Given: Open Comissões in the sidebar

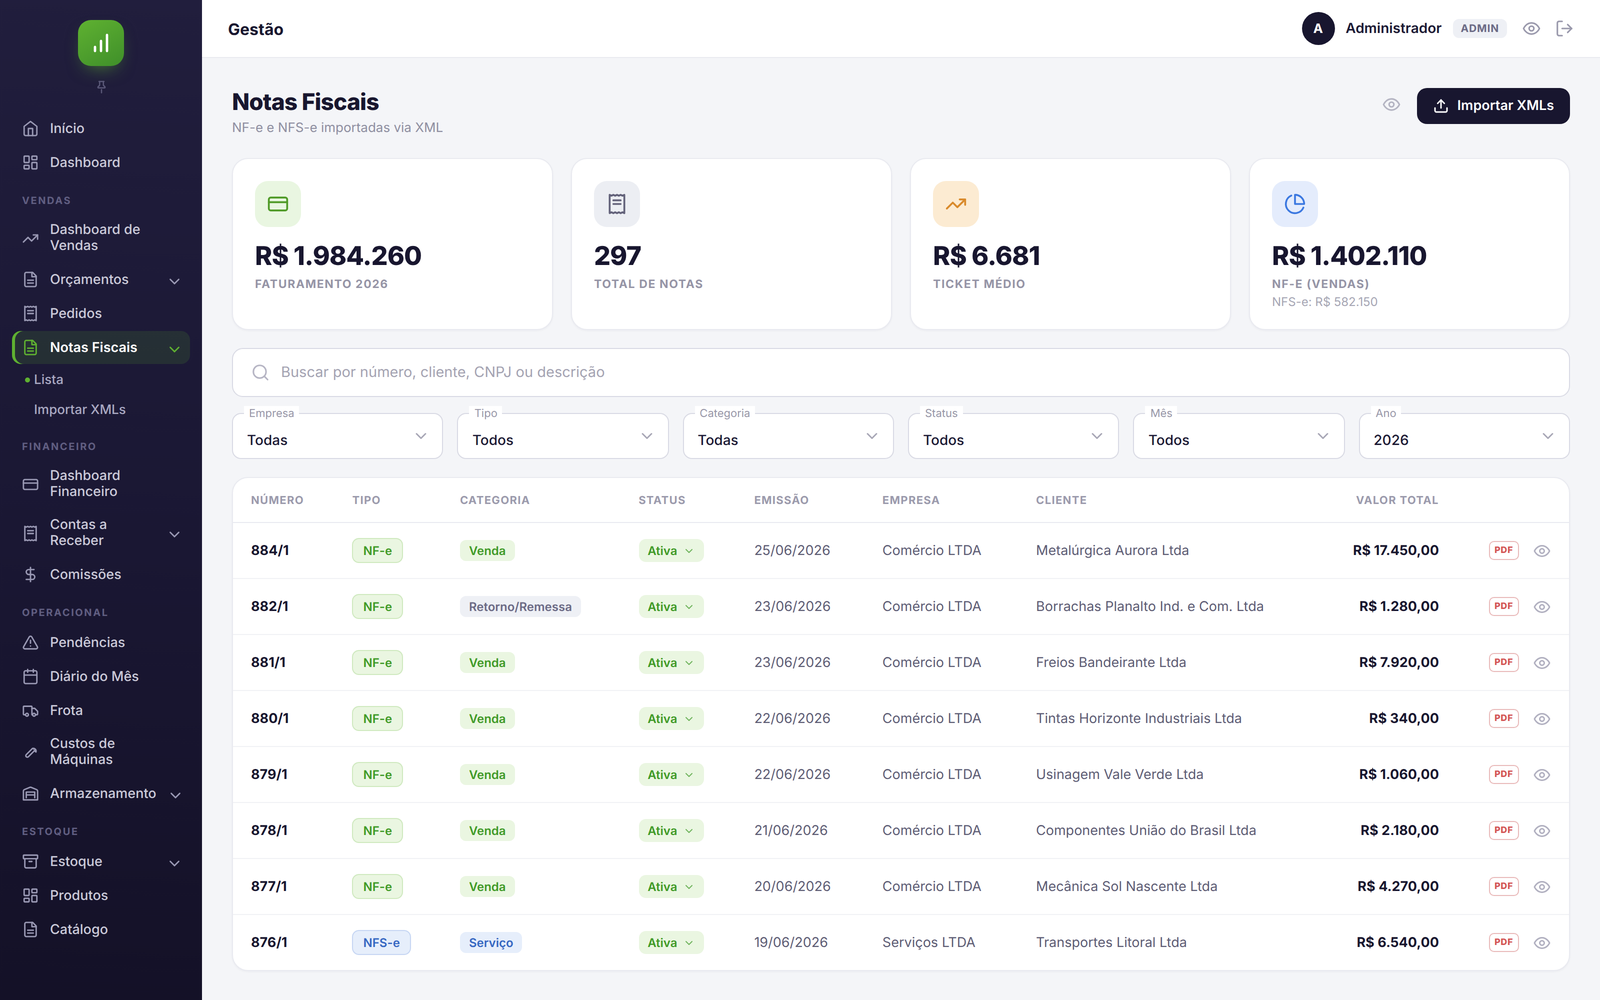Looking at the screenshot, I should (x=101, y=574).
